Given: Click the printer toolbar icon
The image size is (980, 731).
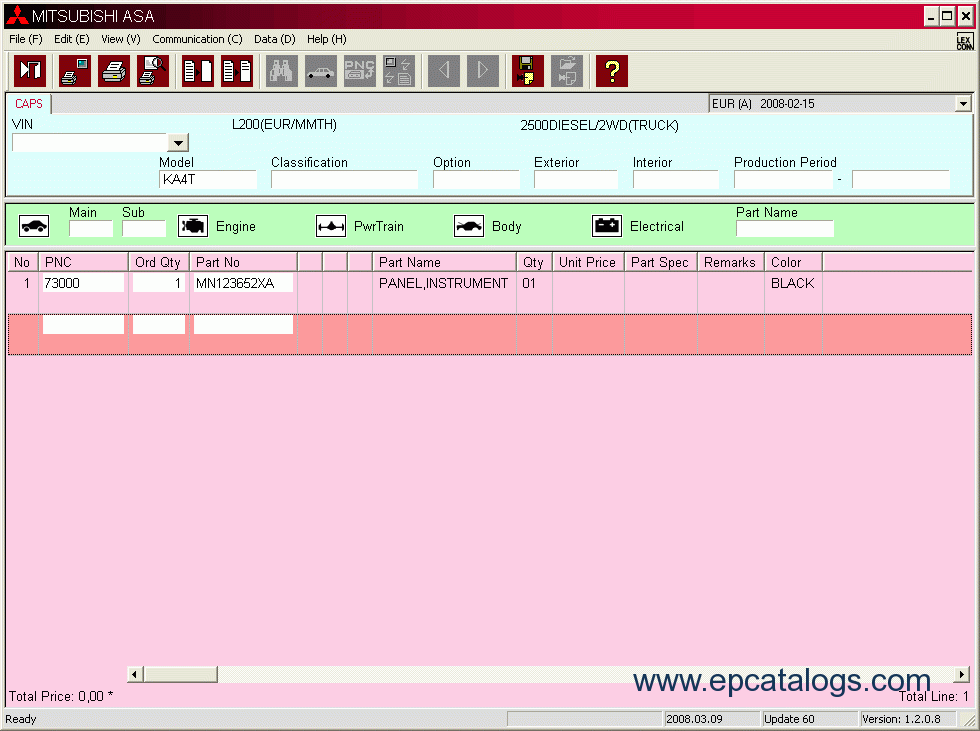Looking at the screenshot, I should (114, 71).
